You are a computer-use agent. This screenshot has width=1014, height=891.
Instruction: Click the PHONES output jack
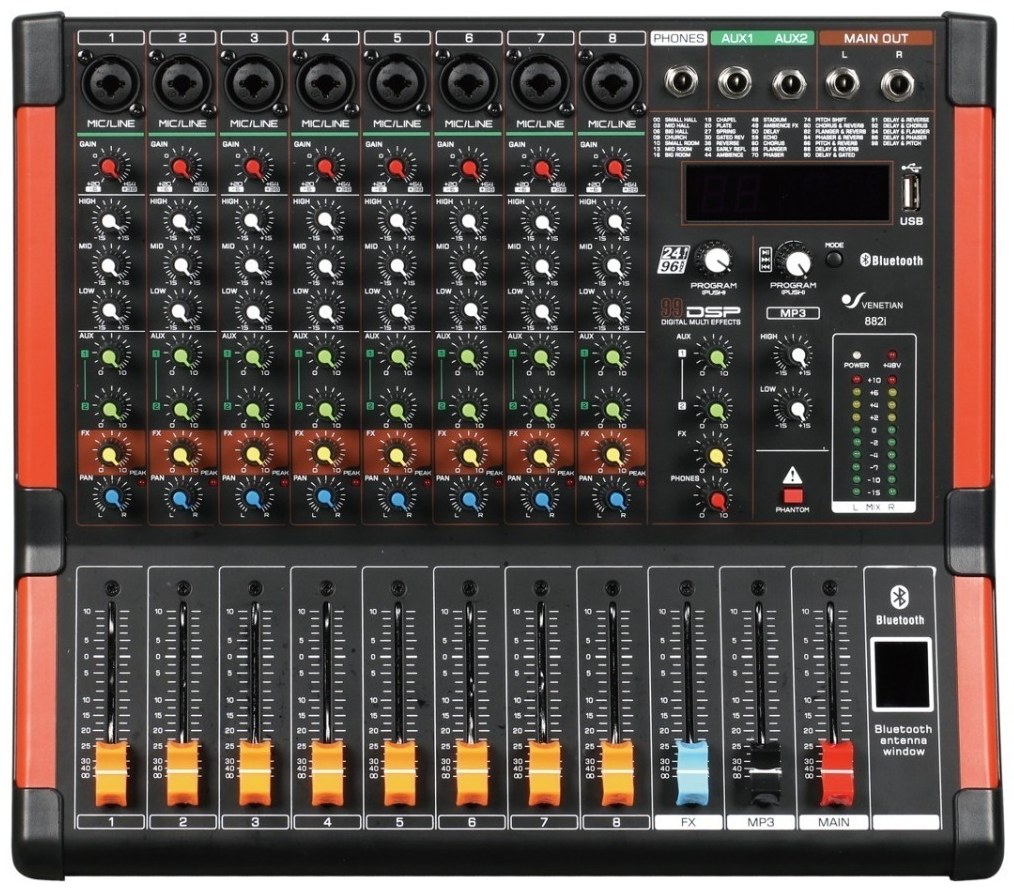pyautogui.click(x=680, y=82)
